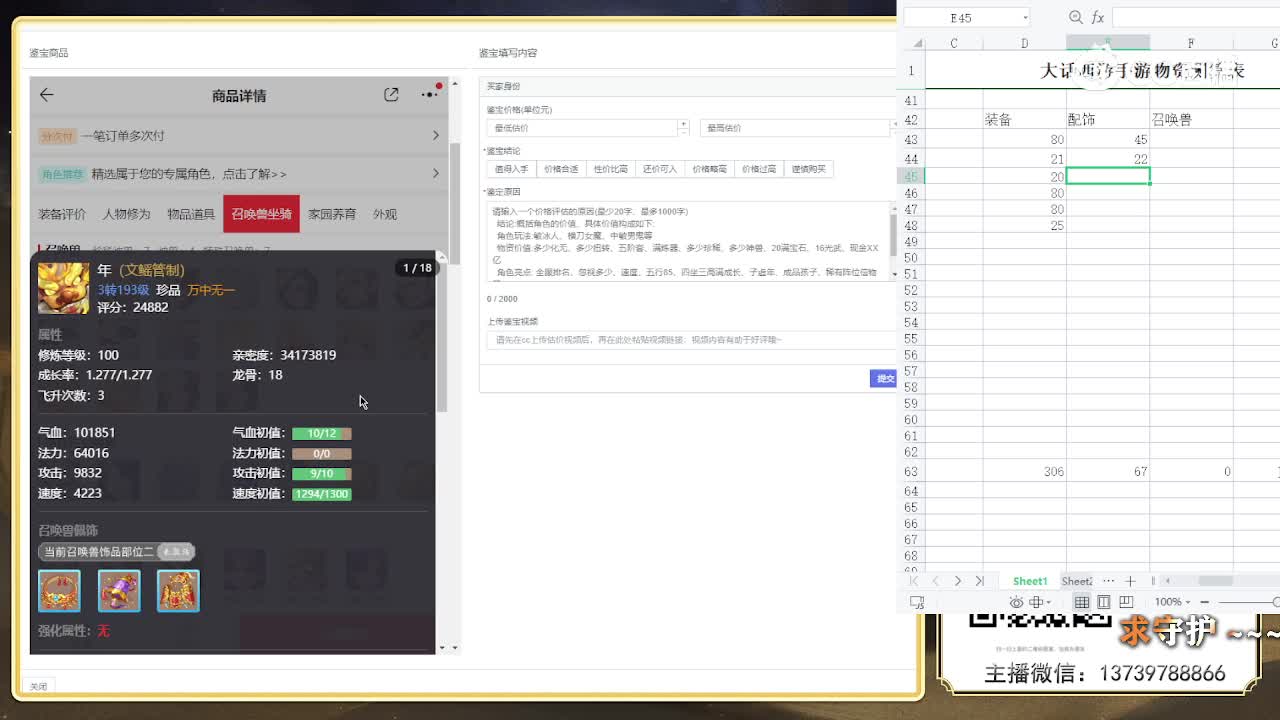
Task: Switch to the 召唤兽坐骑 tab
Action: pos(261,214)
